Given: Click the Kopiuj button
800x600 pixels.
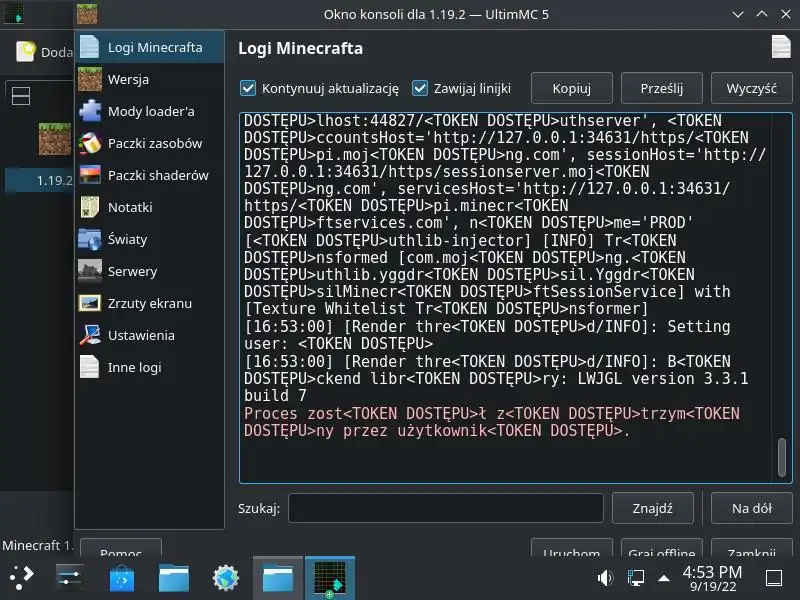Looking at the screenshot, I should [571, 88].
